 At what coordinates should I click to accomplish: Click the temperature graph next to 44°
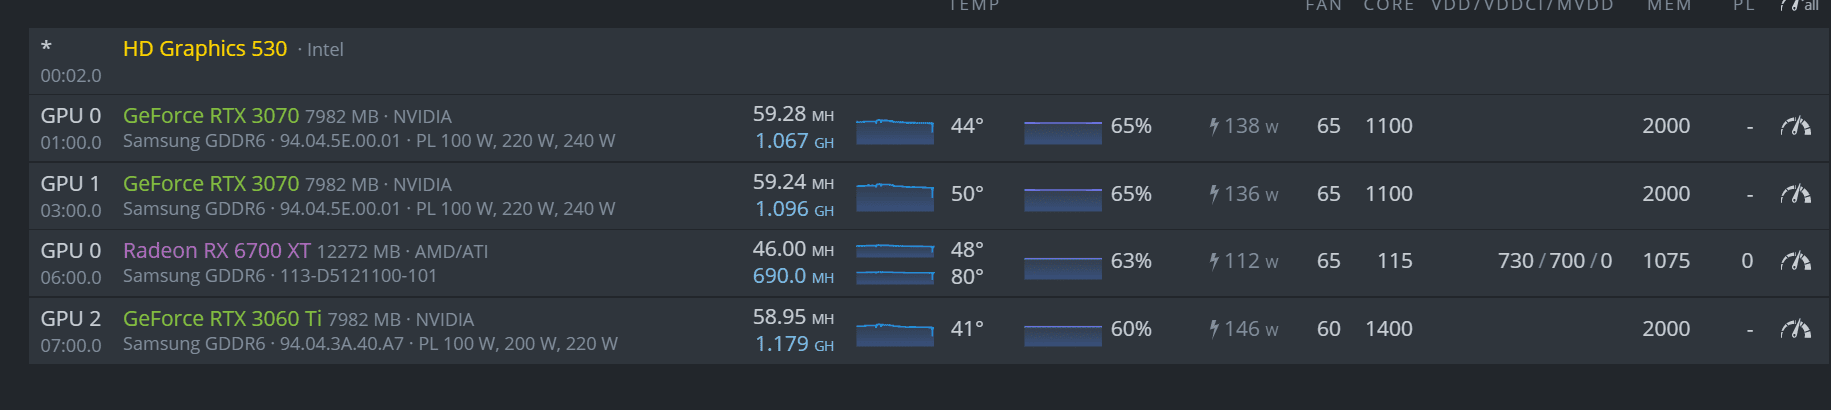tap(895, 131)
